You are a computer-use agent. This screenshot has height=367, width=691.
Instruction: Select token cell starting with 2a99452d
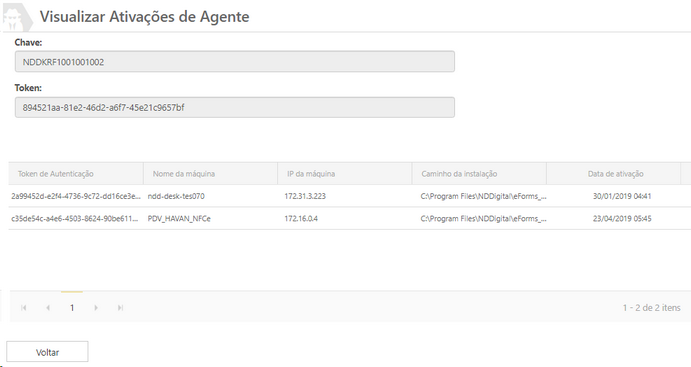click(x=76, y=196)
